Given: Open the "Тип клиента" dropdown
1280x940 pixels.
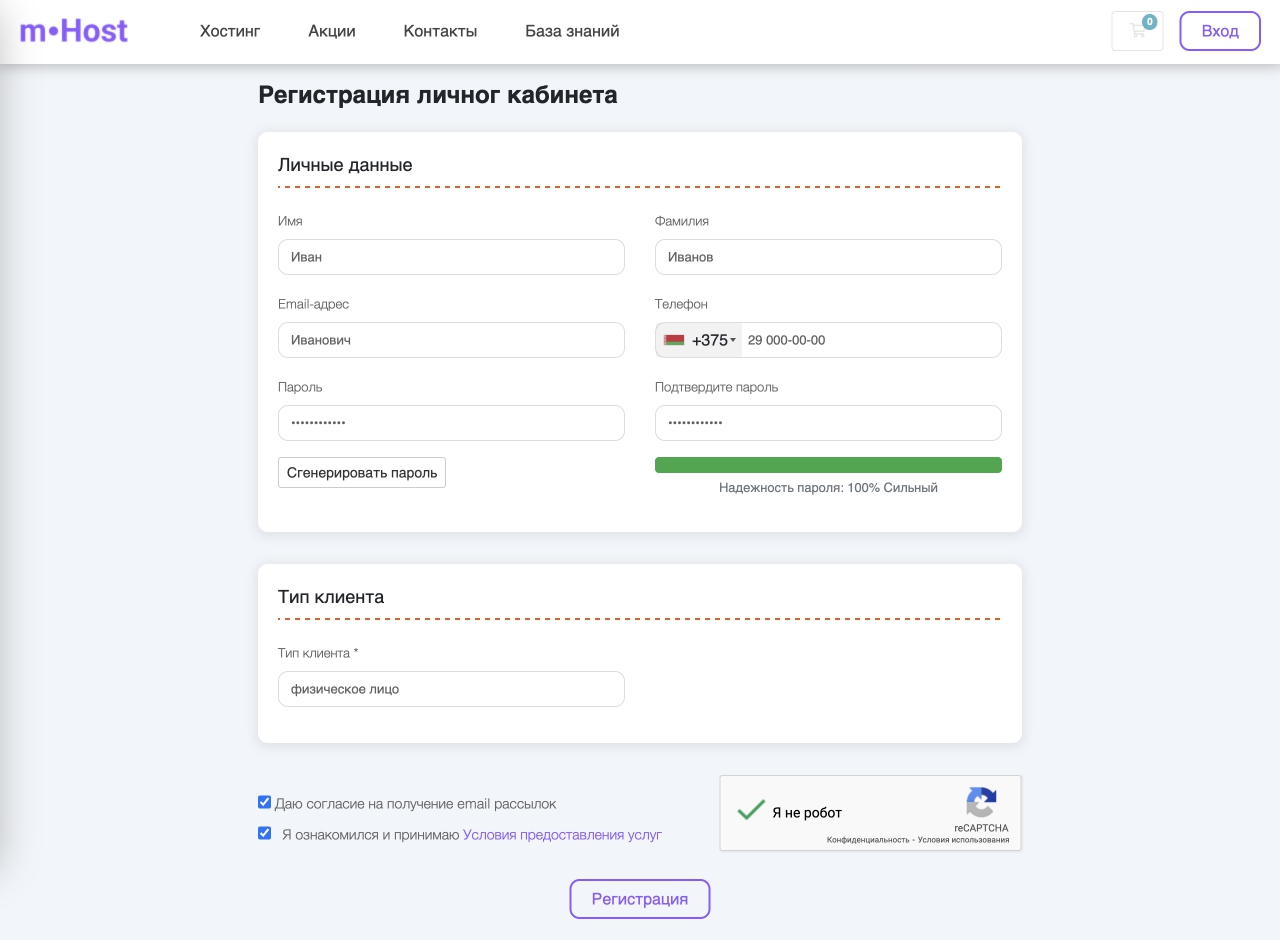Looking at the screenshot, I should coord(451,689).
